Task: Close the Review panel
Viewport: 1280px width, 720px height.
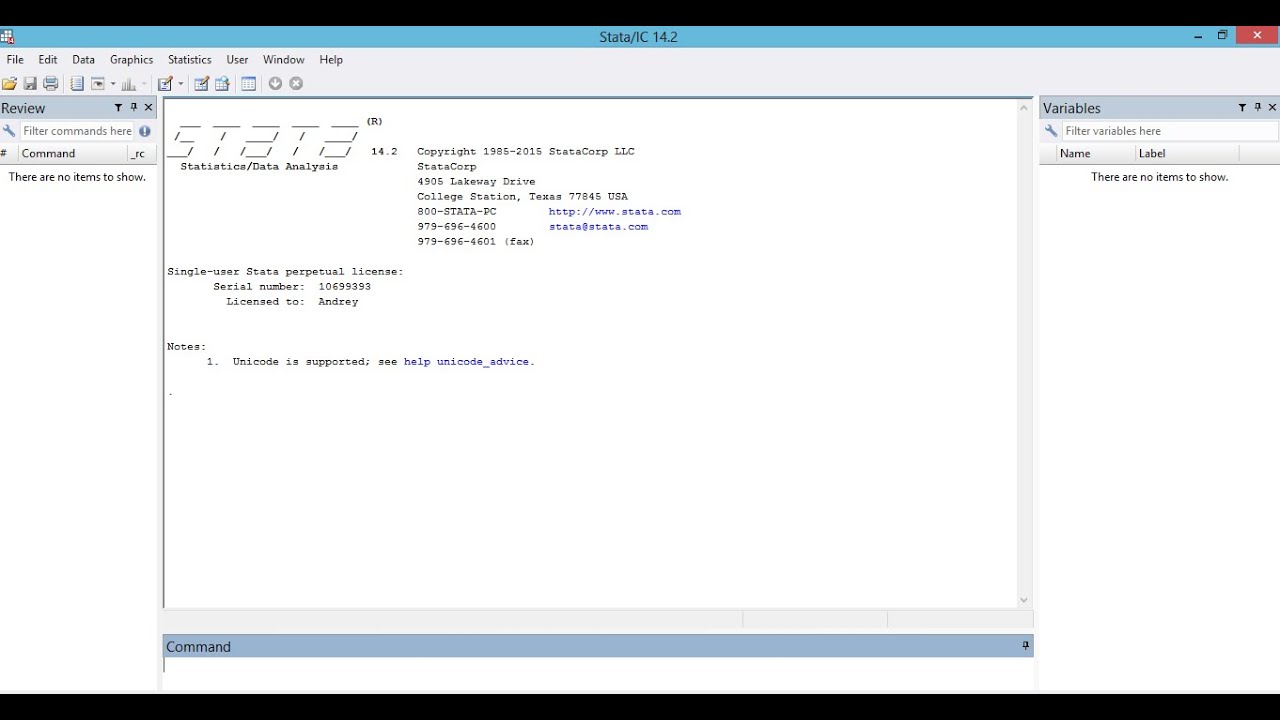Action: 149,108
